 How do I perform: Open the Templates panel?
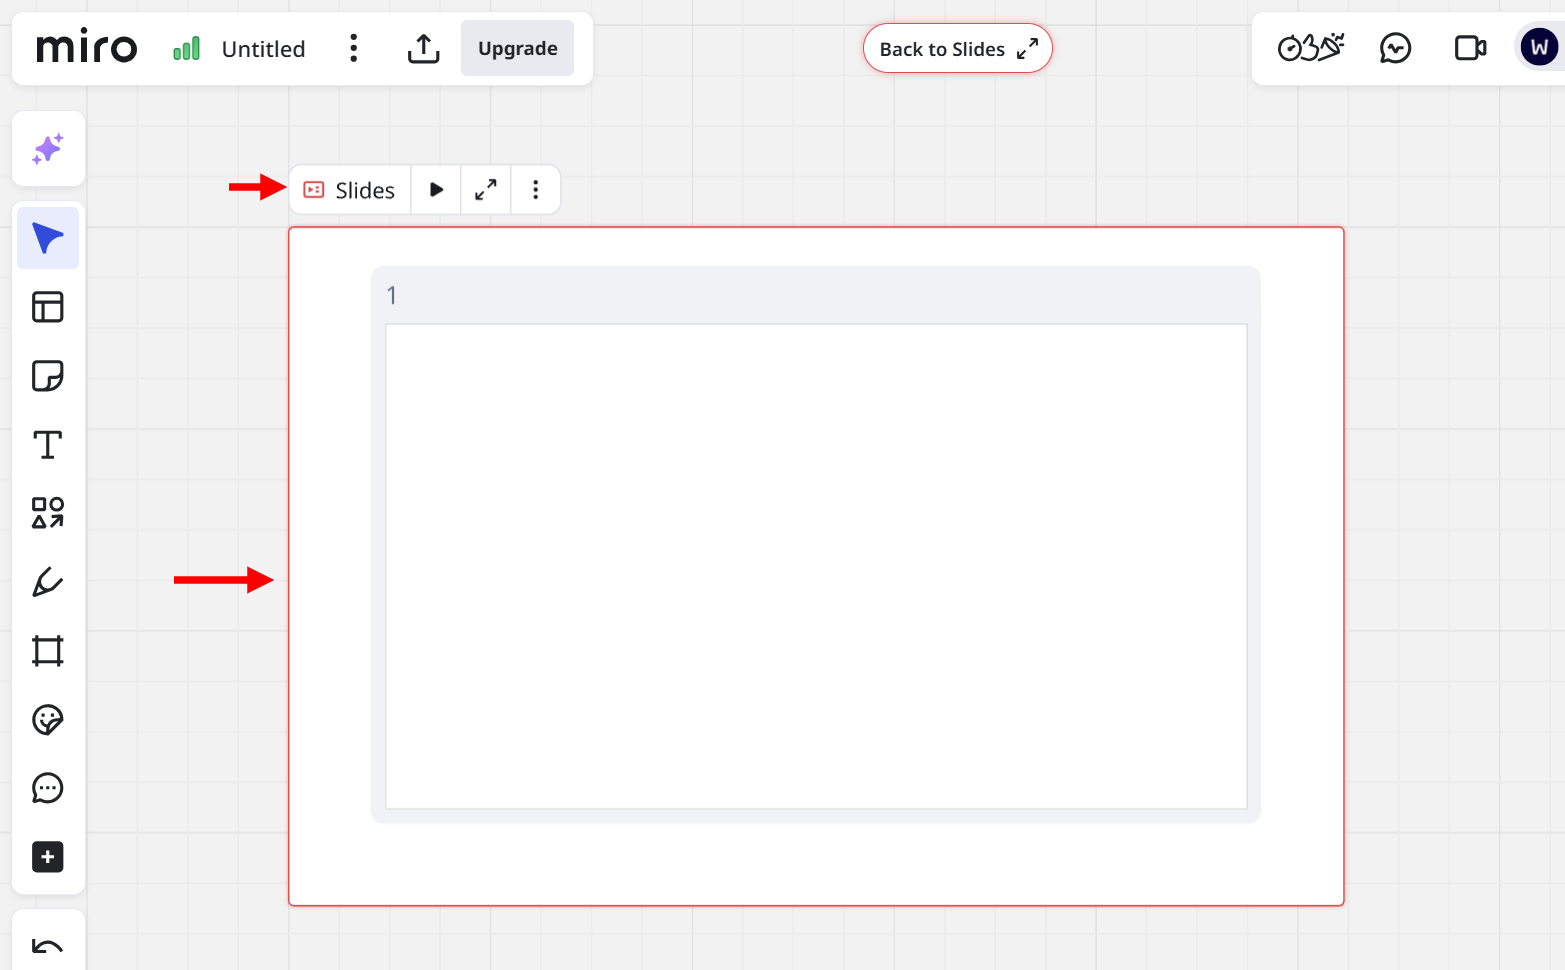pyautogui.click(x=47, y=307)
